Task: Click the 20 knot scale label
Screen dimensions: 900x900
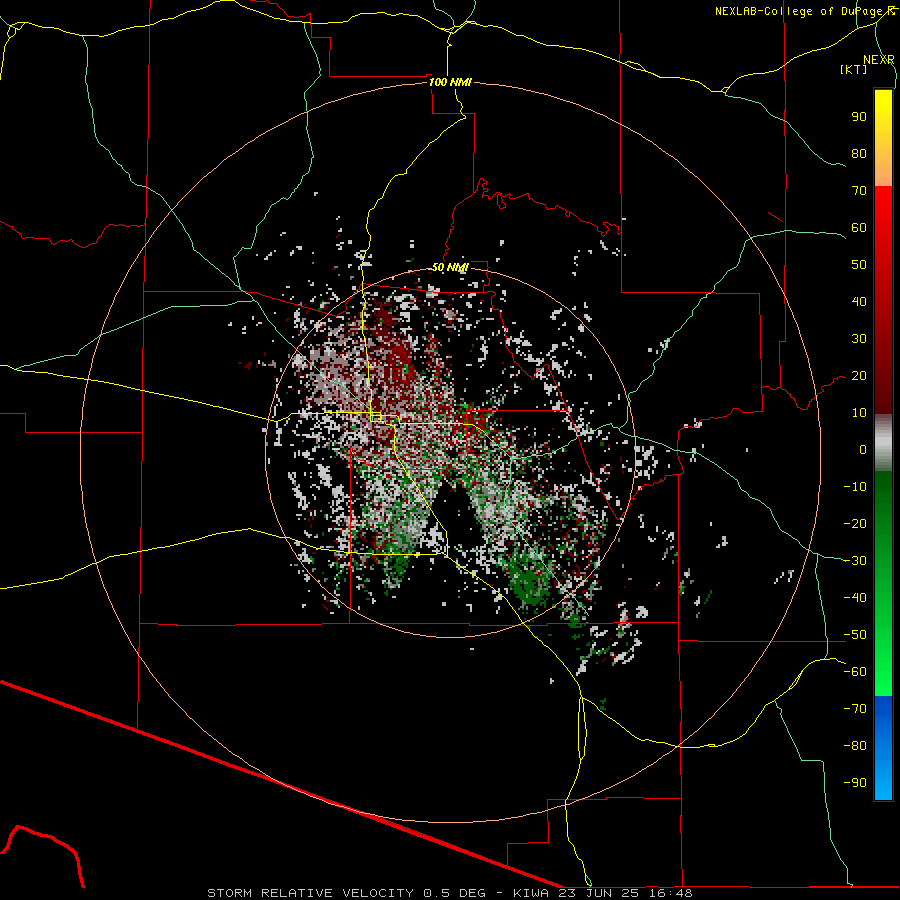Action: (x=859, y=376)
